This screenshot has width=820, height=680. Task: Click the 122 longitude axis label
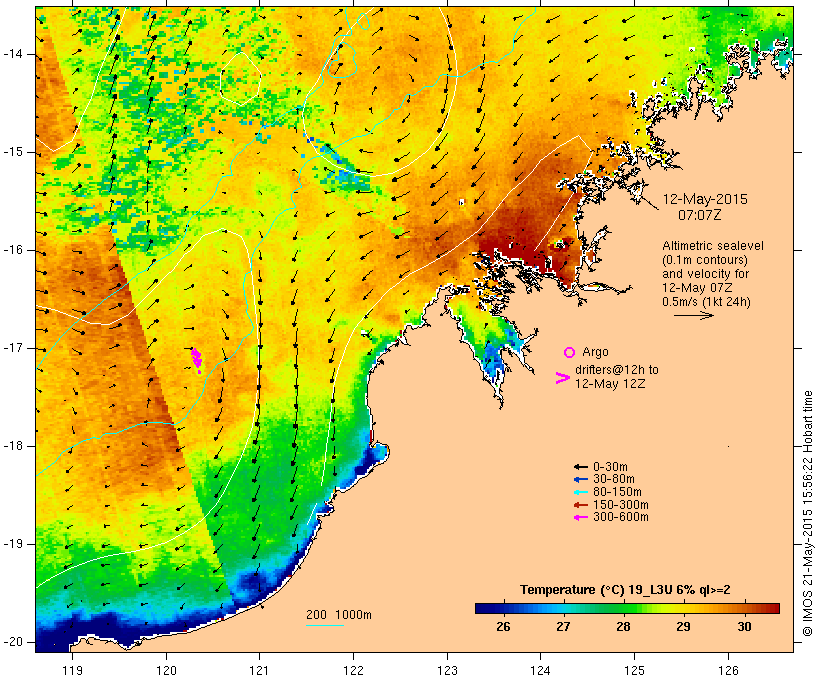click(354, 670)
